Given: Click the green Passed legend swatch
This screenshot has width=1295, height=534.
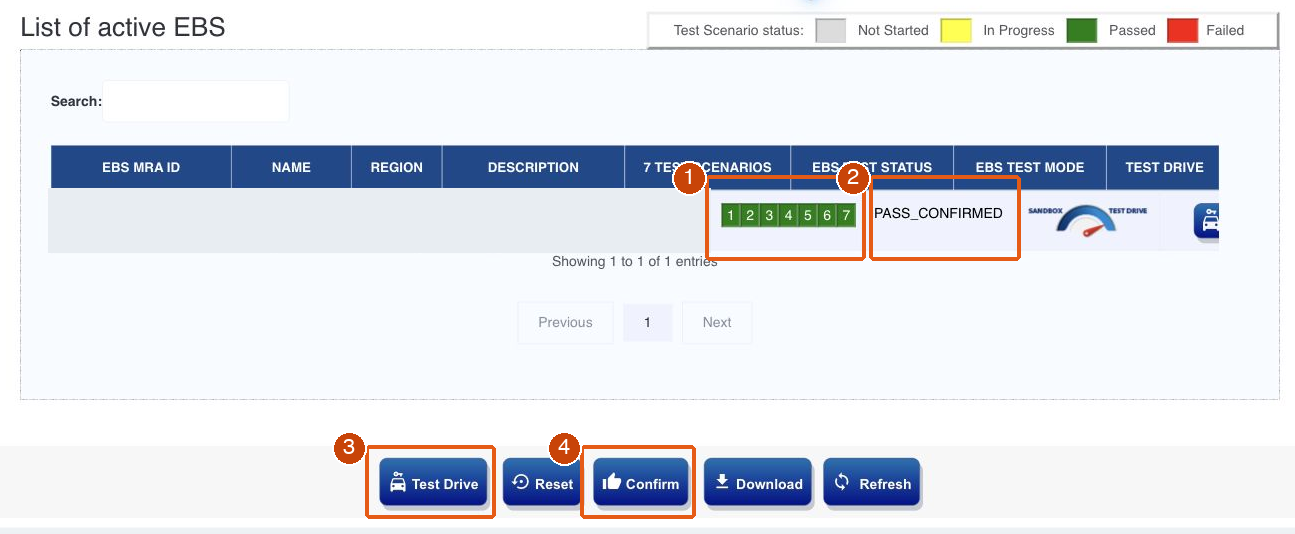Looking at the screenshot, I should [1082, 30].
